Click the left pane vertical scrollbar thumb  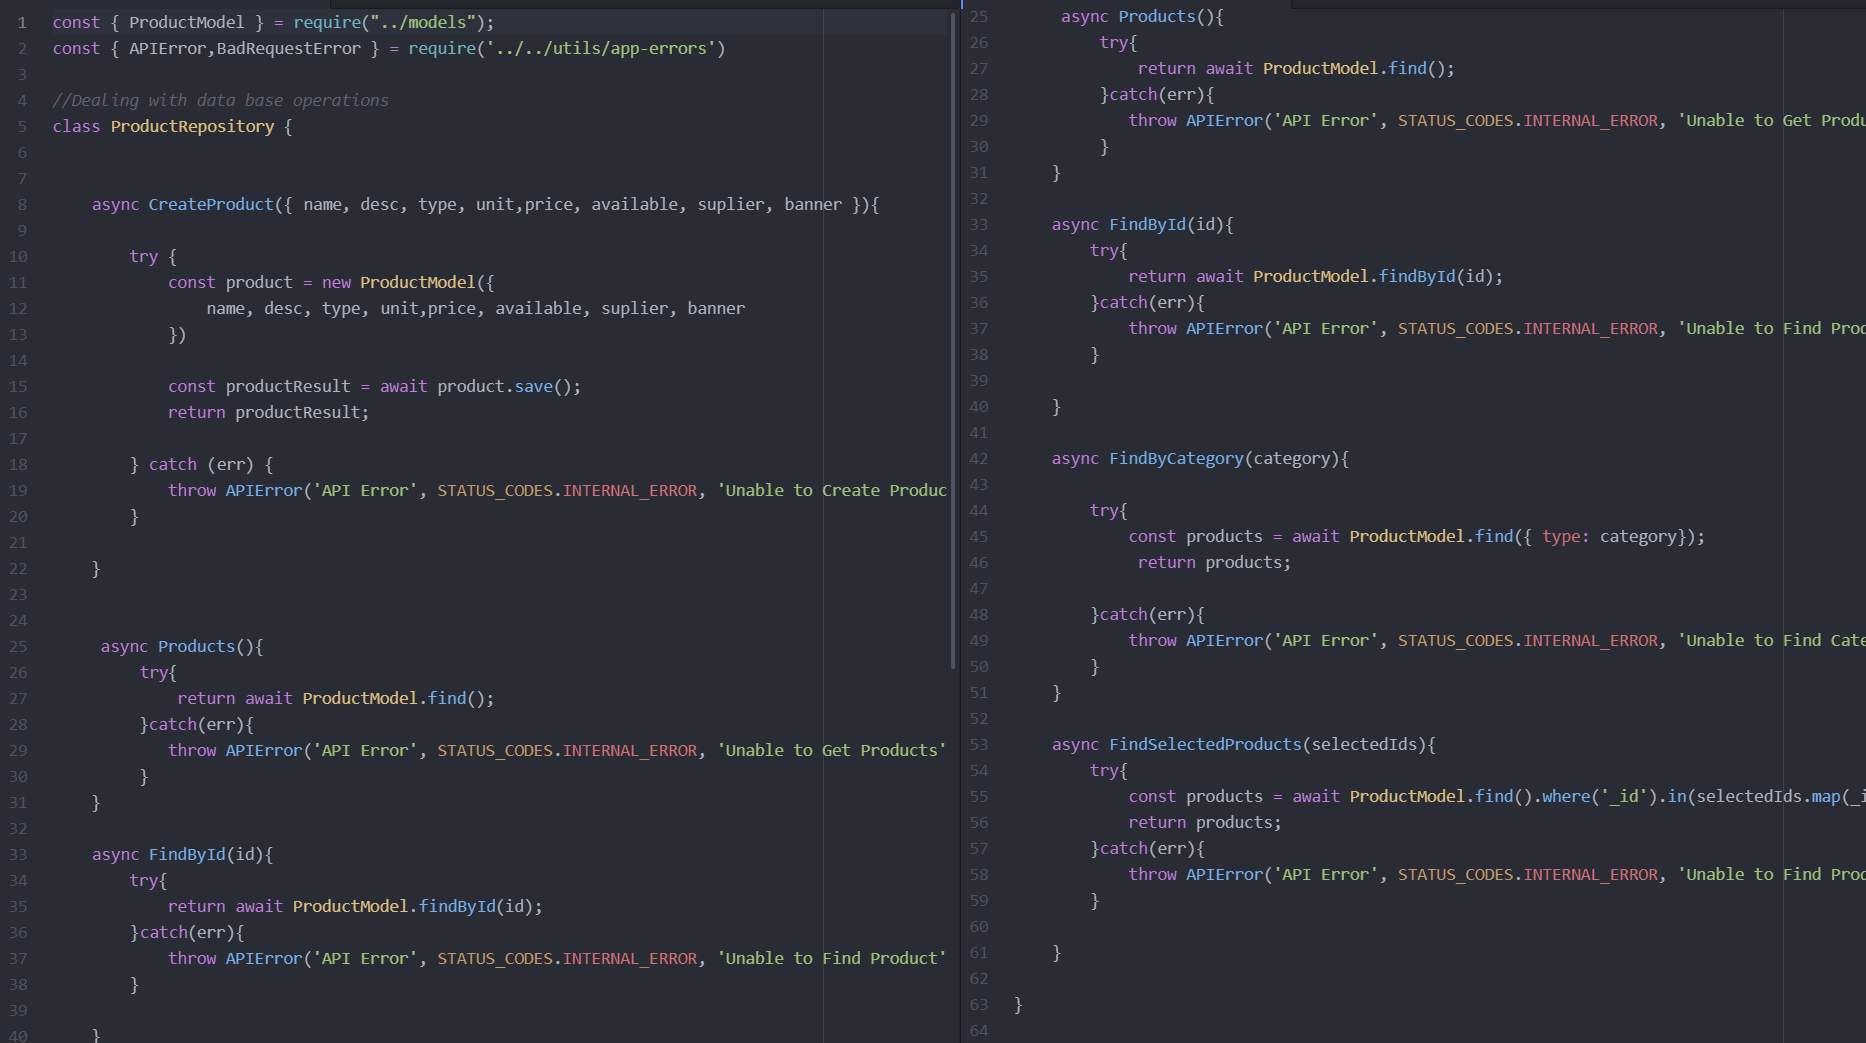[953, 340]
